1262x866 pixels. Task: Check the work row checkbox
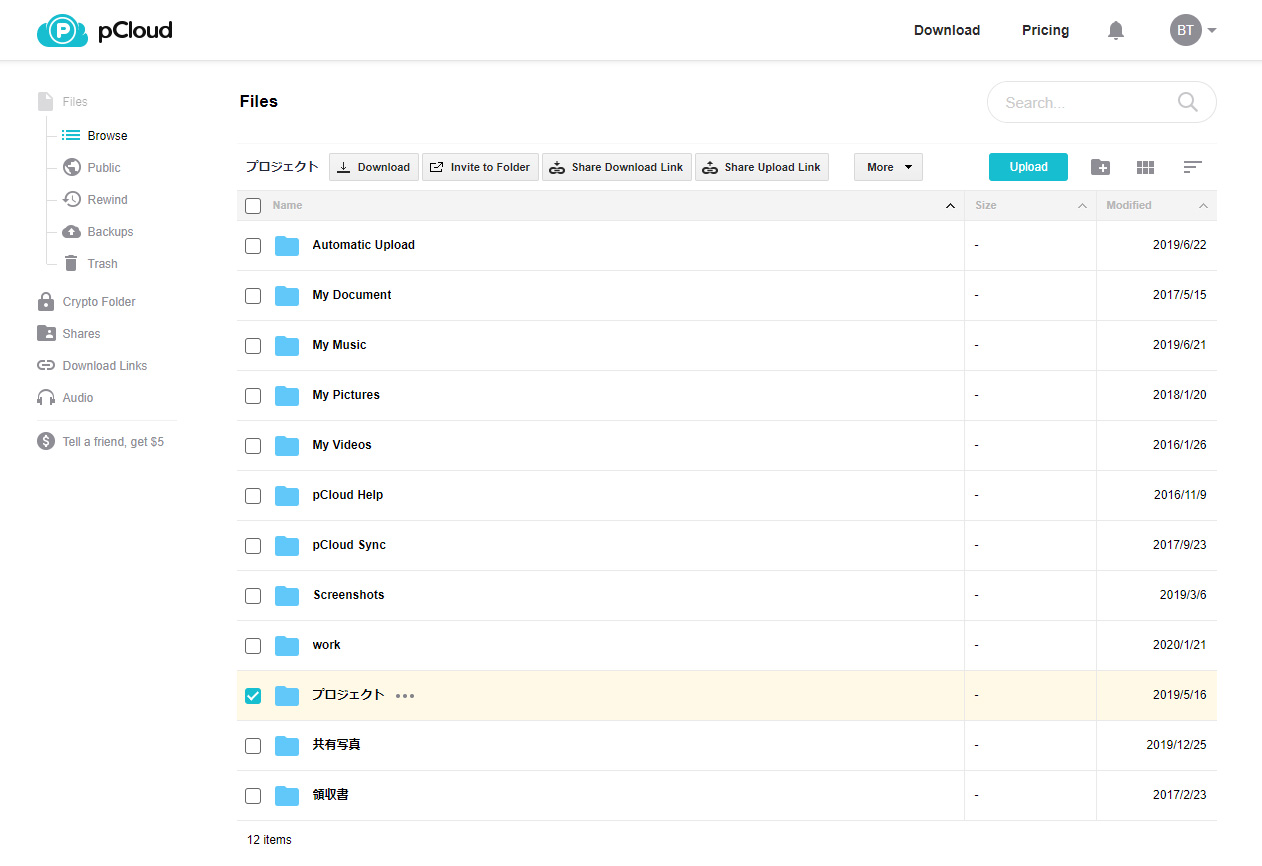click(x=253, y=646)
